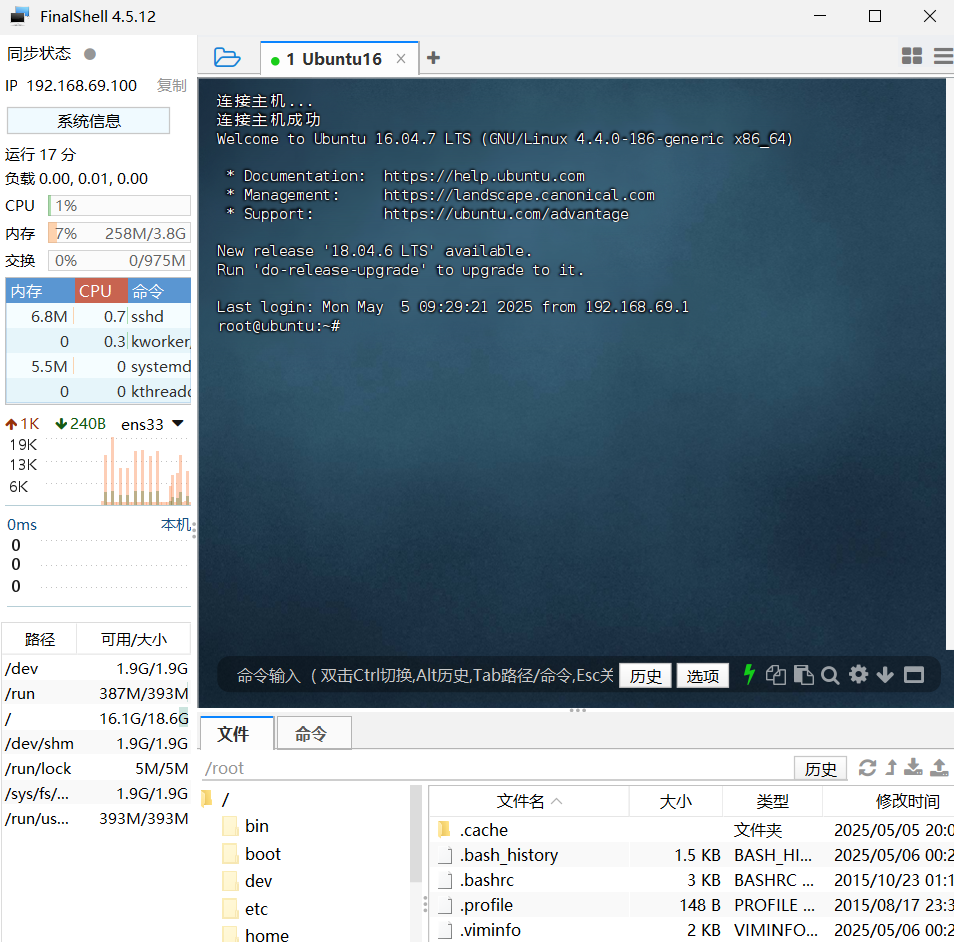
Task: Select the .profile file
Action: [x=692, y=905]
